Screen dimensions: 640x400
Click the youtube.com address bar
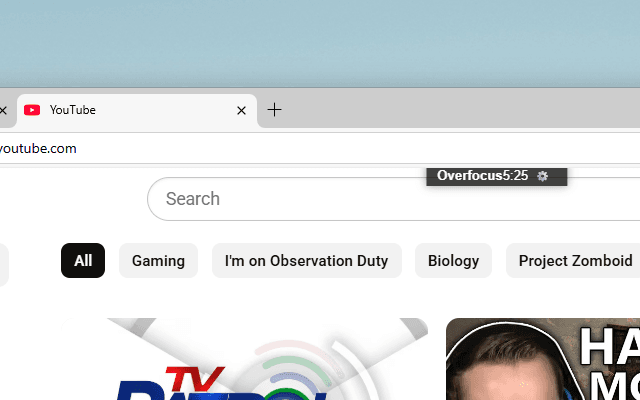coord(318,149)
